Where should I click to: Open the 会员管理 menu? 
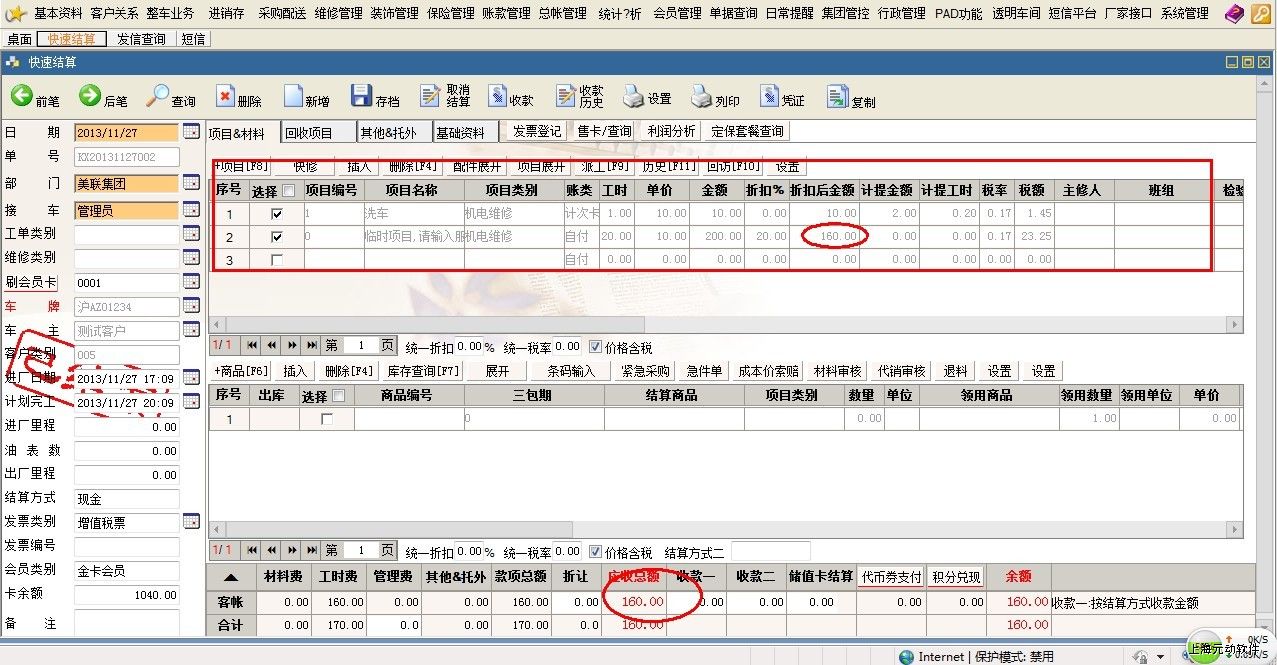[677, 14]
